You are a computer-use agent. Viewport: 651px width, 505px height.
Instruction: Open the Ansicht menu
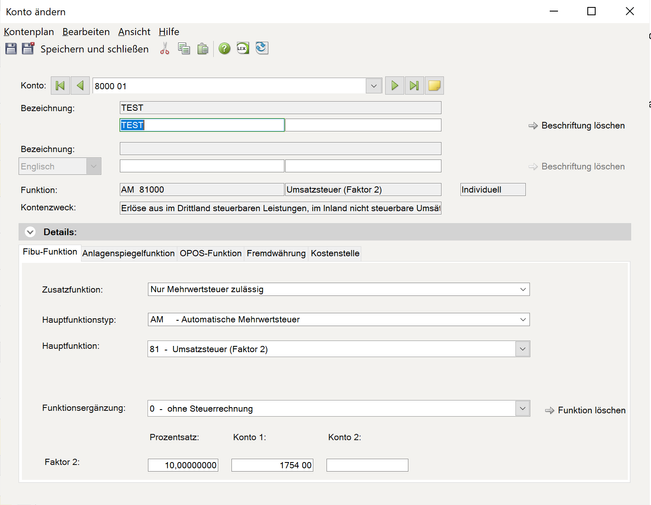(134, 32)
